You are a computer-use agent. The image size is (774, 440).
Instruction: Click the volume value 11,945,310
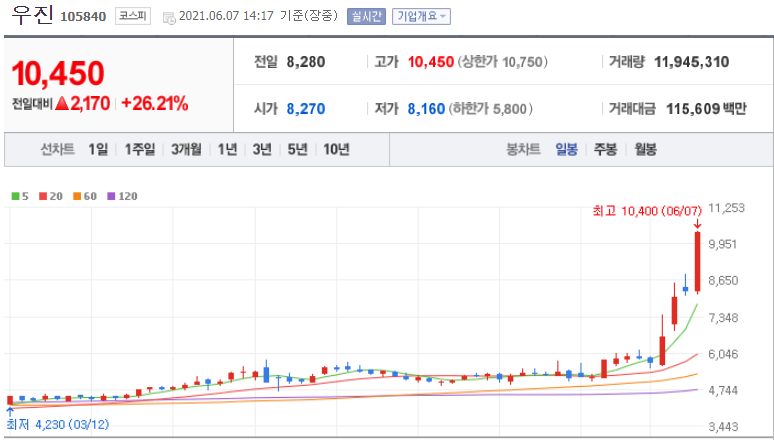coord(691,62)
